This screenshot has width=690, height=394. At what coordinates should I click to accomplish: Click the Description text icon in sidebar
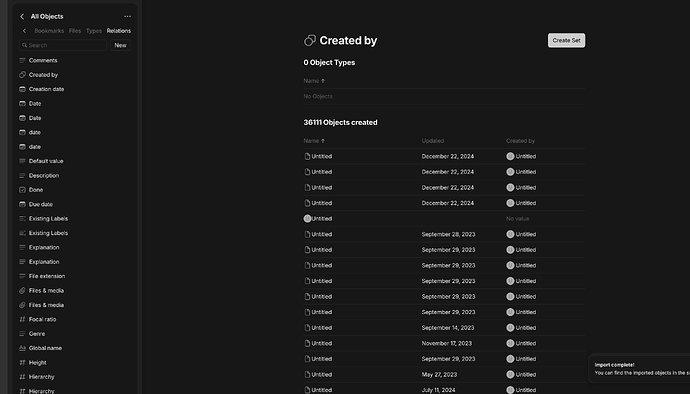(x=22, y=175)
